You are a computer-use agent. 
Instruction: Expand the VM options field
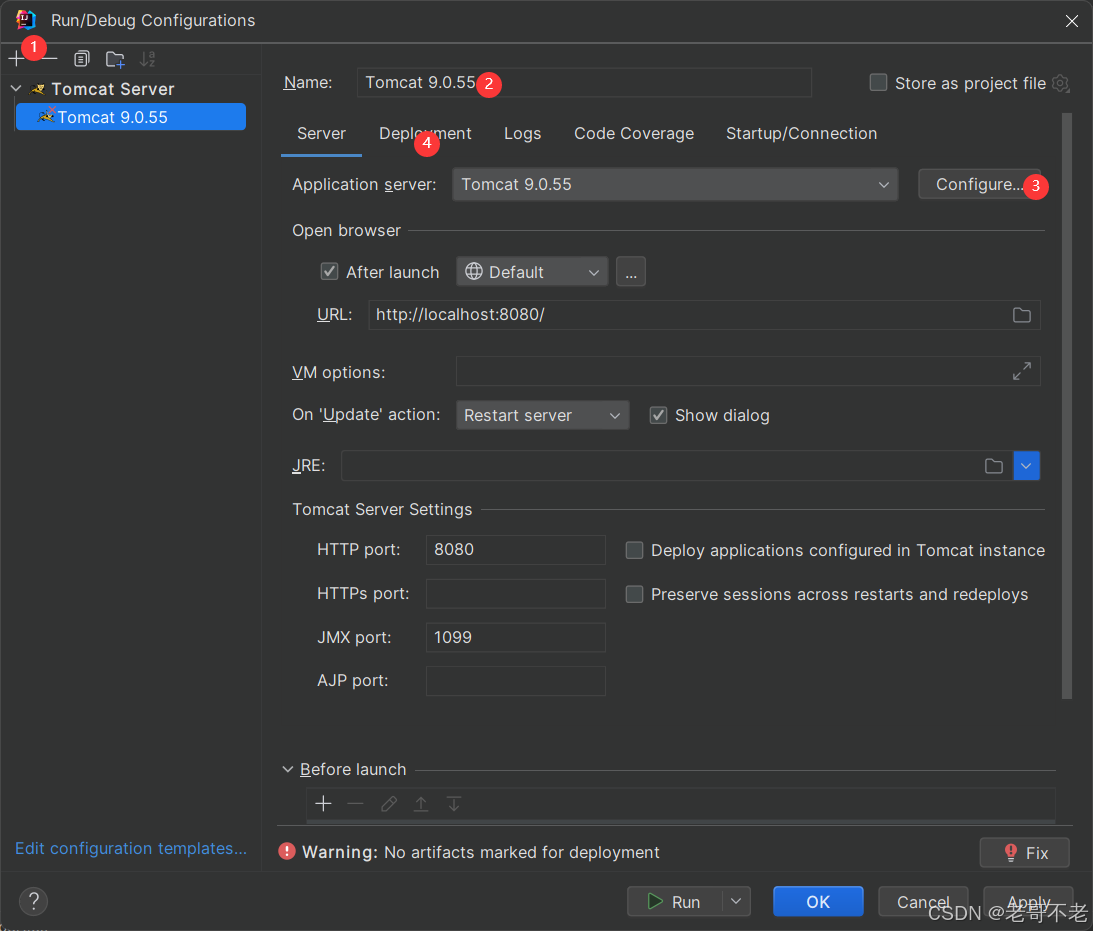(1021, 371)
